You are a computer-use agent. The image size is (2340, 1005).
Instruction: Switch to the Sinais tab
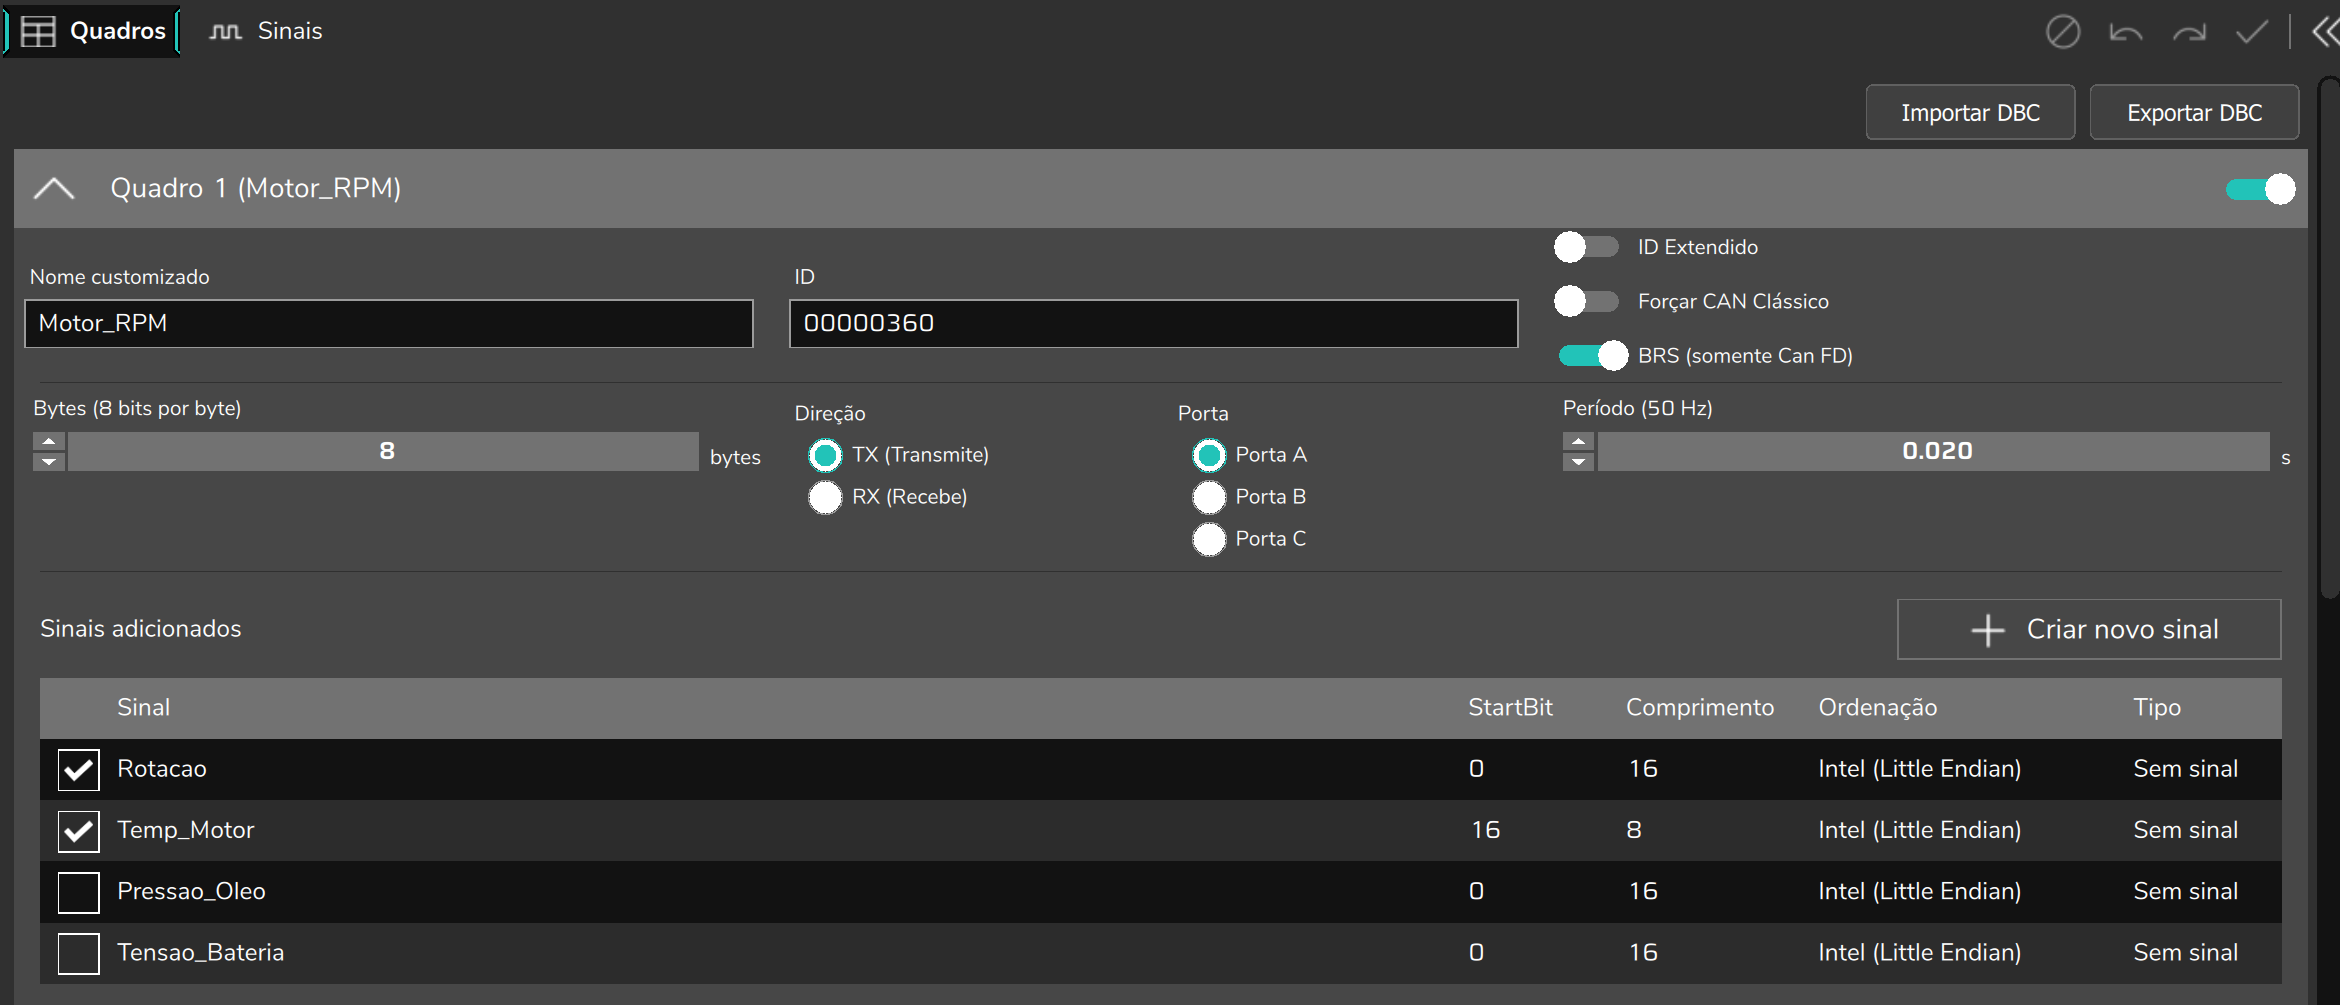pyautogui.click(x=266, y=31)
